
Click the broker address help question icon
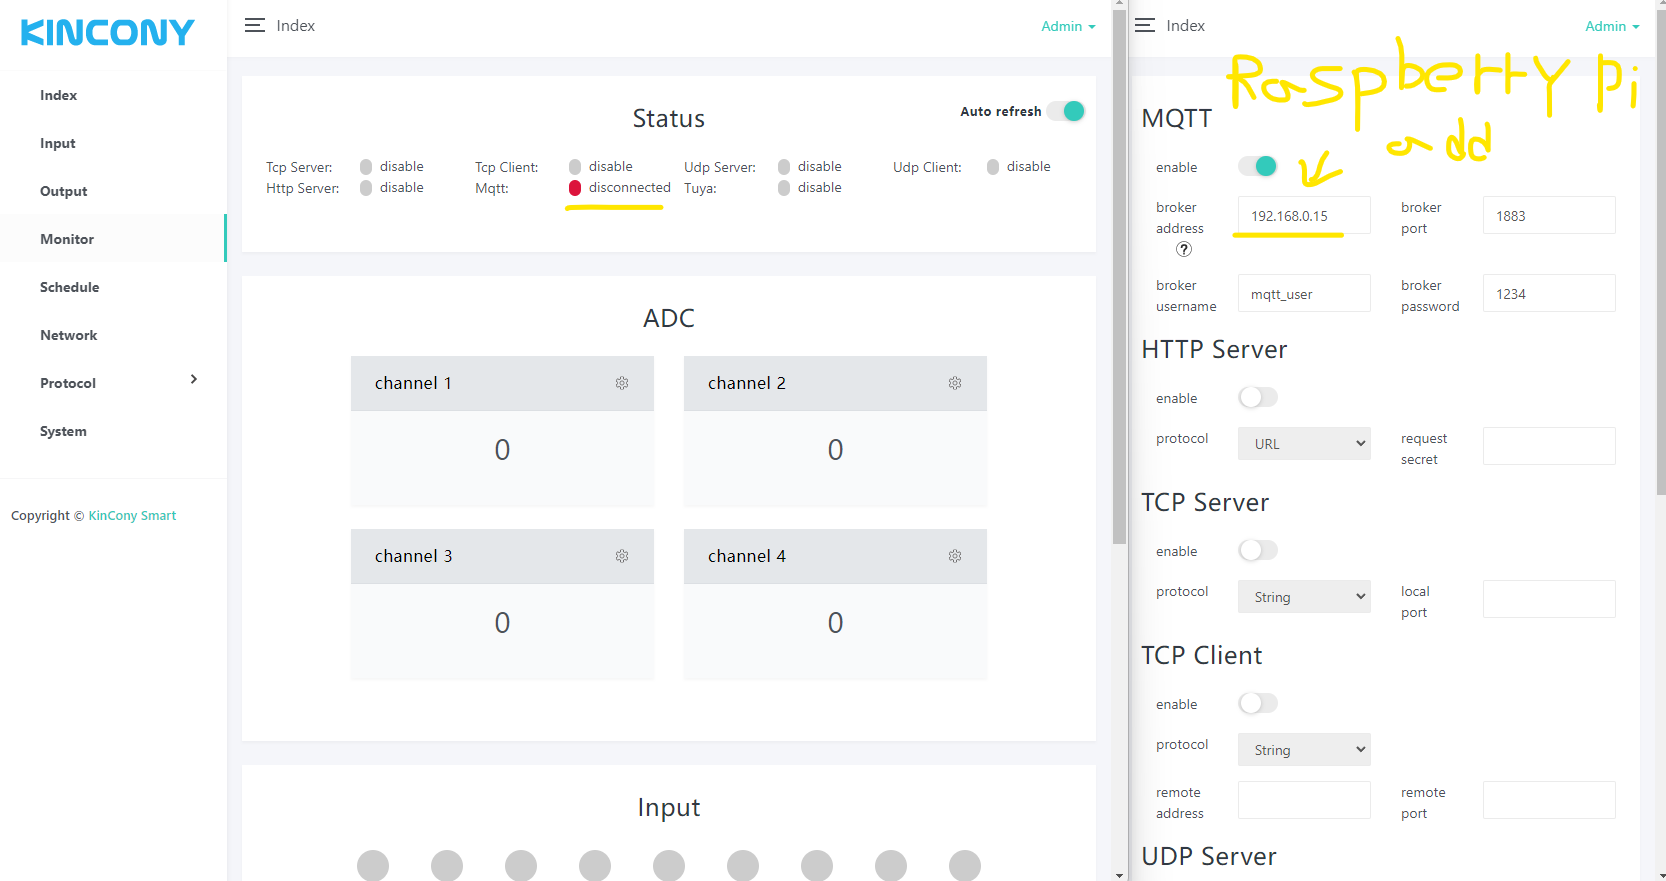[1184, 249]
